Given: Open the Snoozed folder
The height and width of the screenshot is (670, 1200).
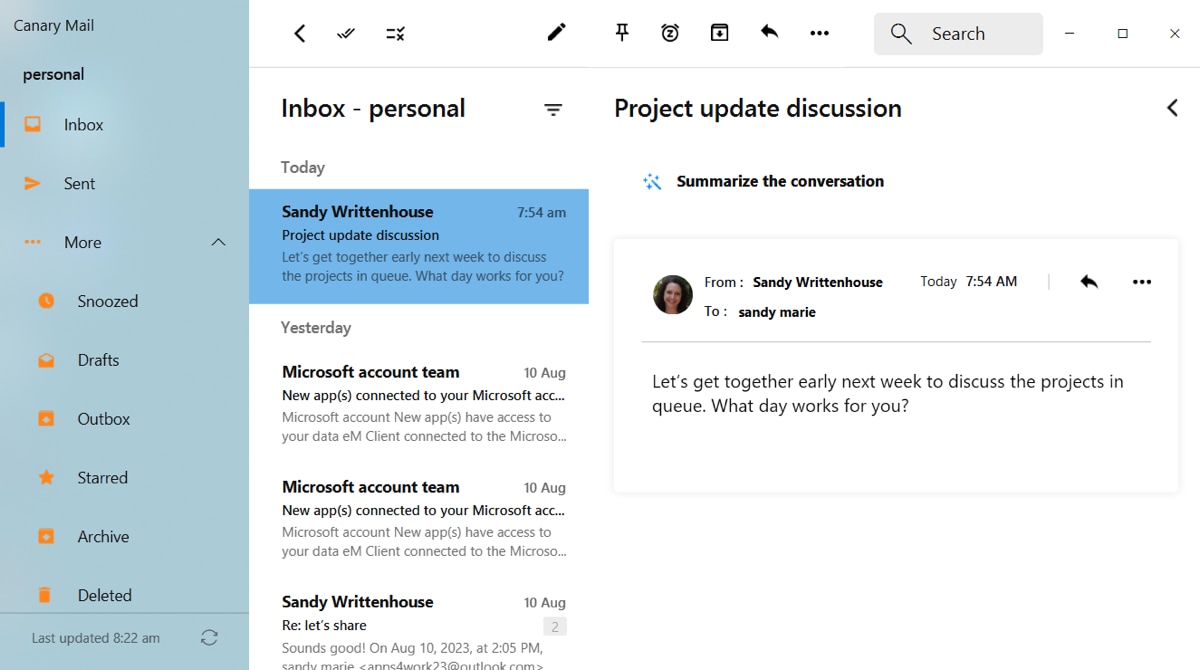Looking at the screenshot, I should 107,300.
